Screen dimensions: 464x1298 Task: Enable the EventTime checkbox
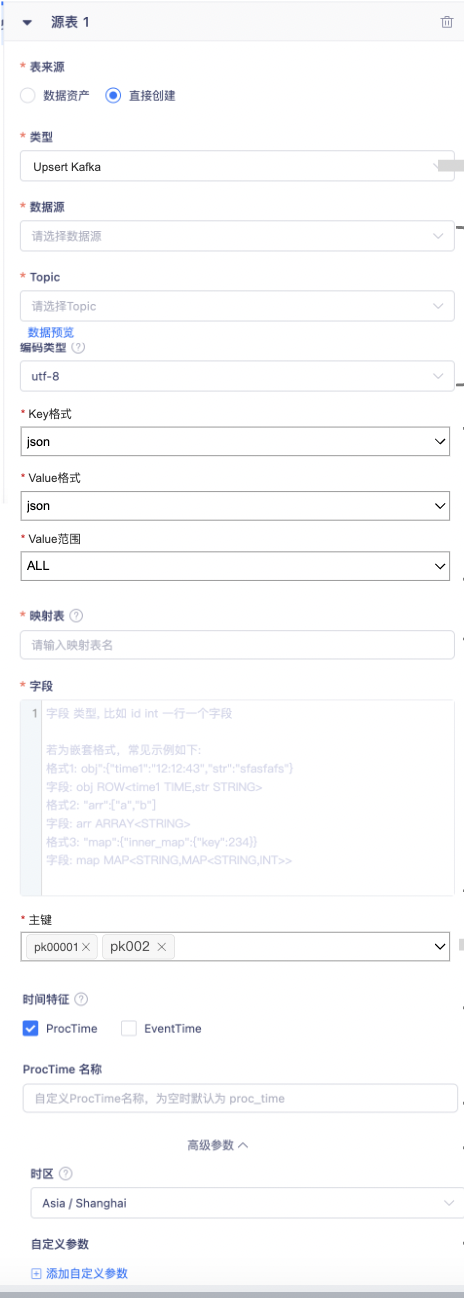pos(128,1028)
